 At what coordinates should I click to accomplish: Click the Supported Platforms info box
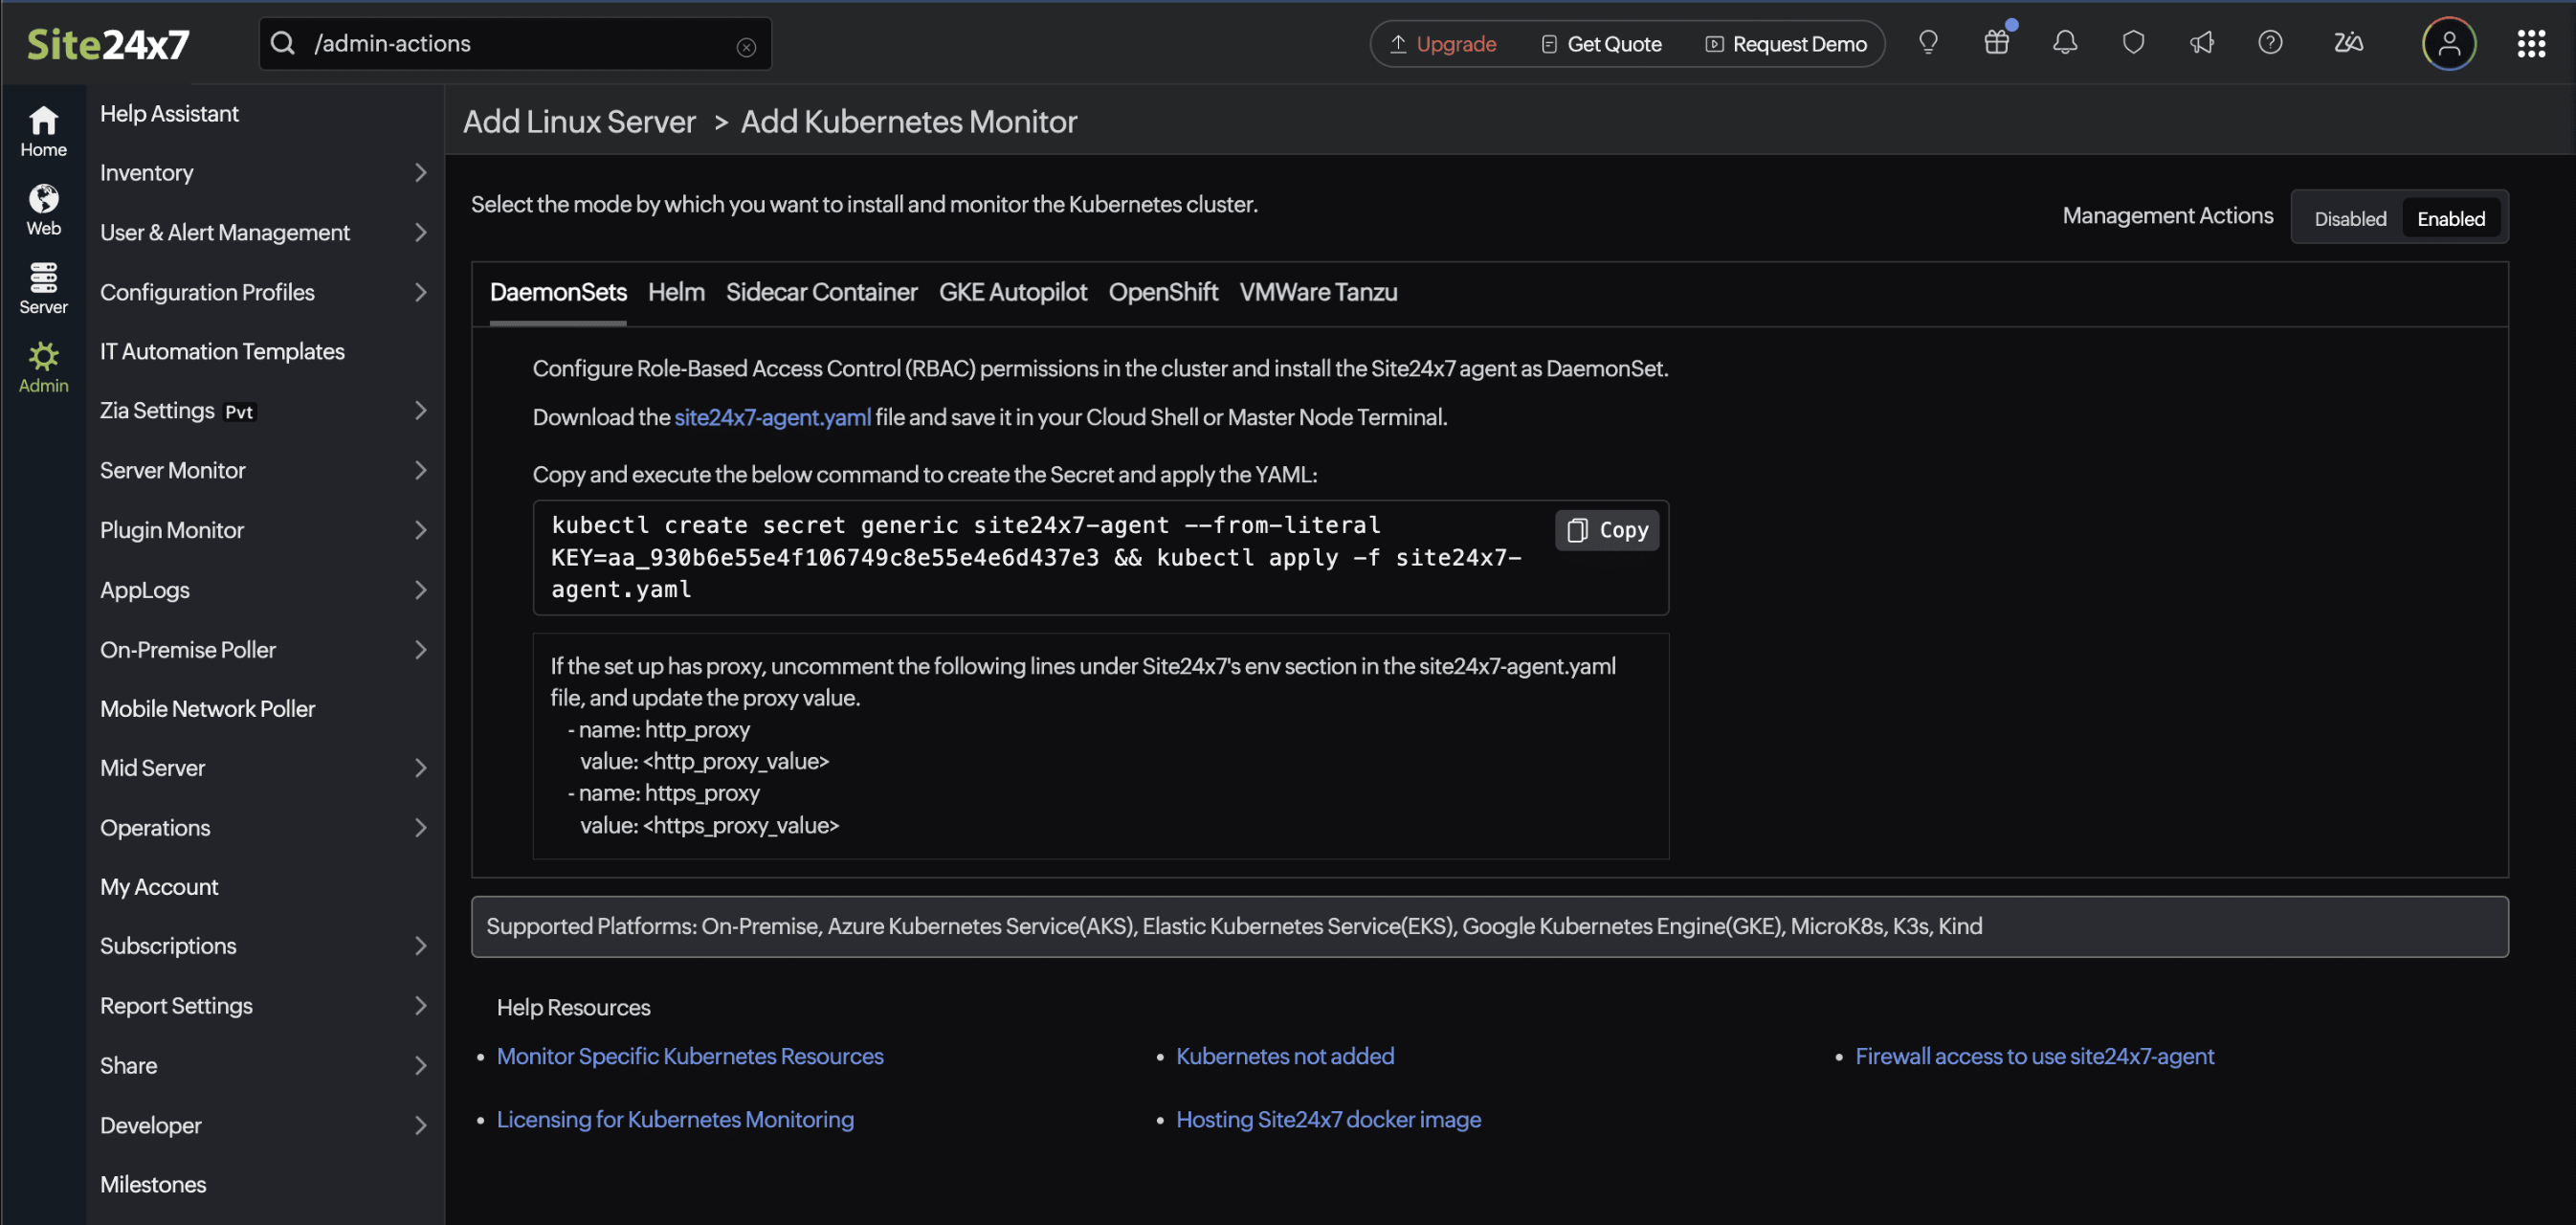(x=1489, y=927)
